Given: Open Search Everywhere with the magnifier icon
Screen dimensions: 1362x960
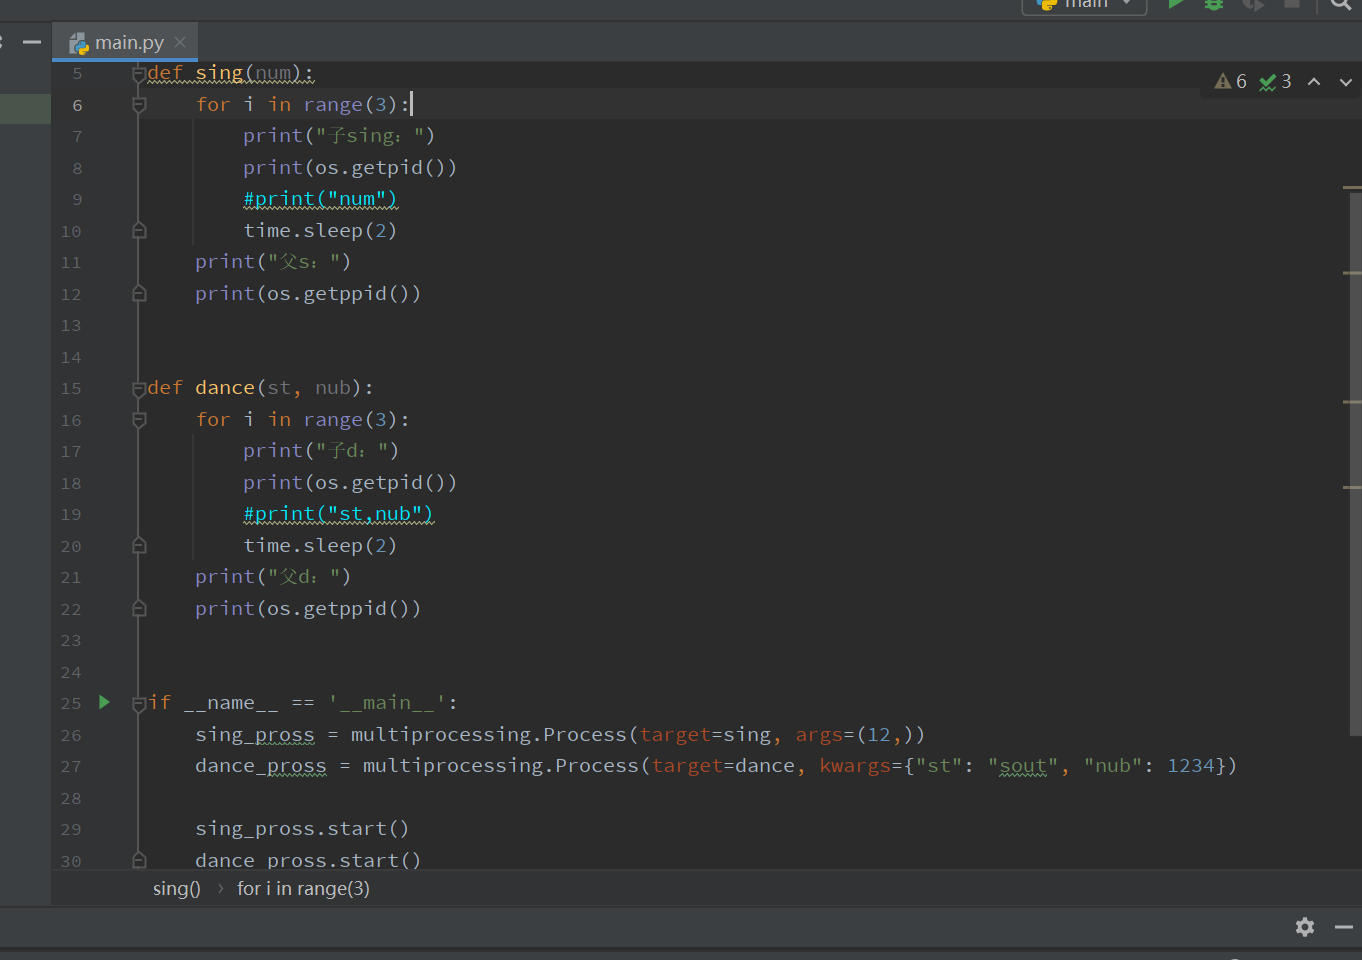Looking at the screenshot, I should coord(1342,5).
